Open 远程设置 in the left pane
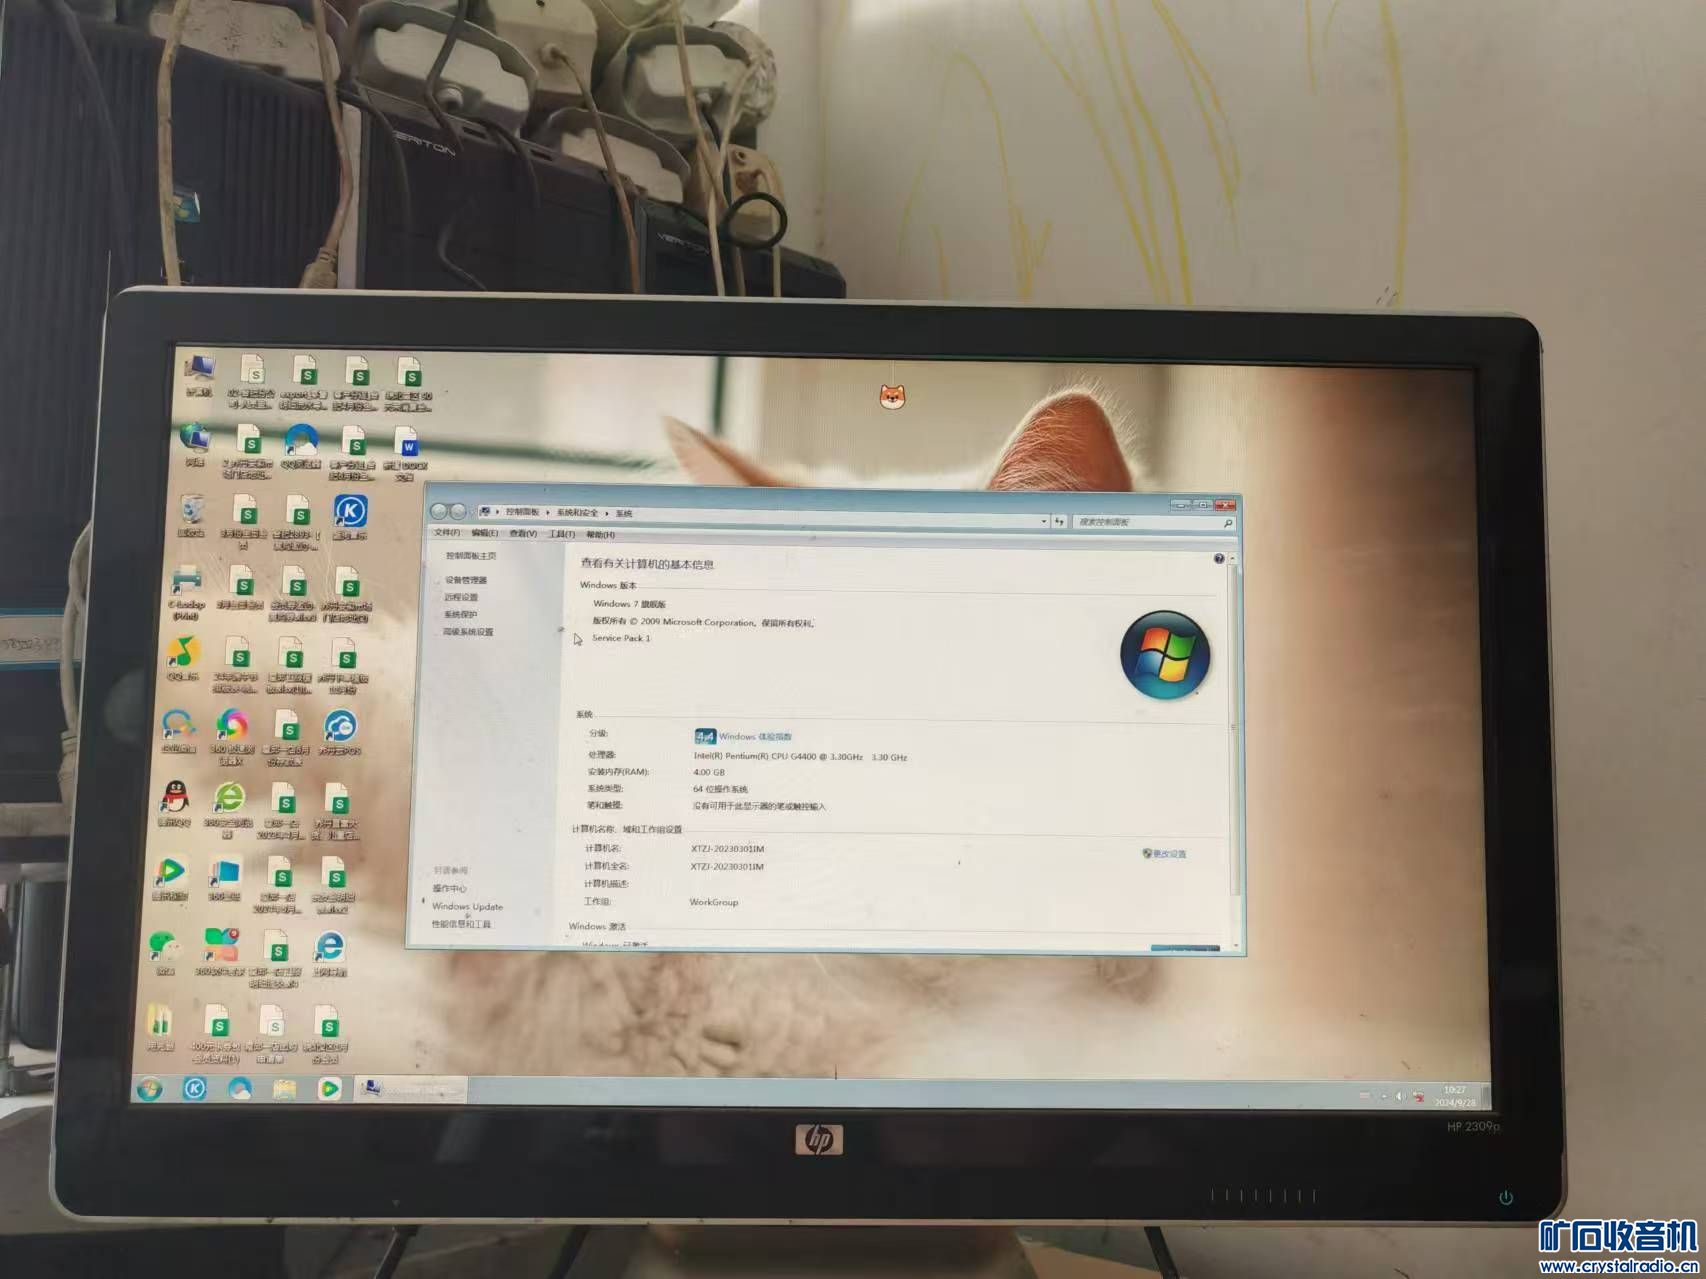Viewport: 1706px width, 1279px height. 461,597
